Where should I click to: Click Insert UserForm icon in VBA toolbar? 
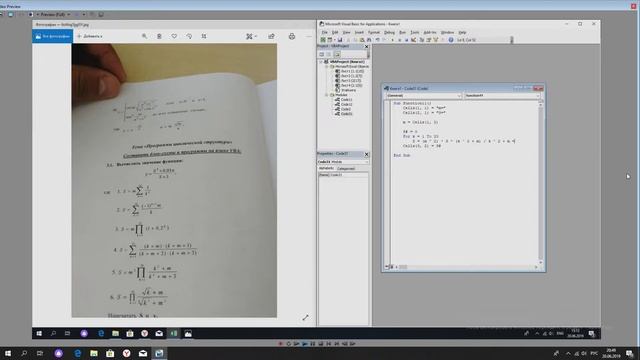(330, 40)
